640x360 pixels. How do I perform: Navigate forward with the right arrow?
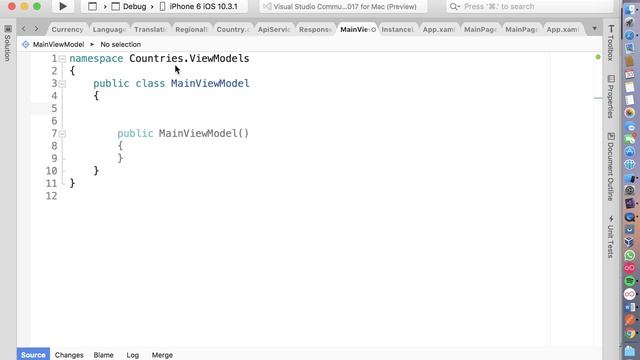[36, 29]
